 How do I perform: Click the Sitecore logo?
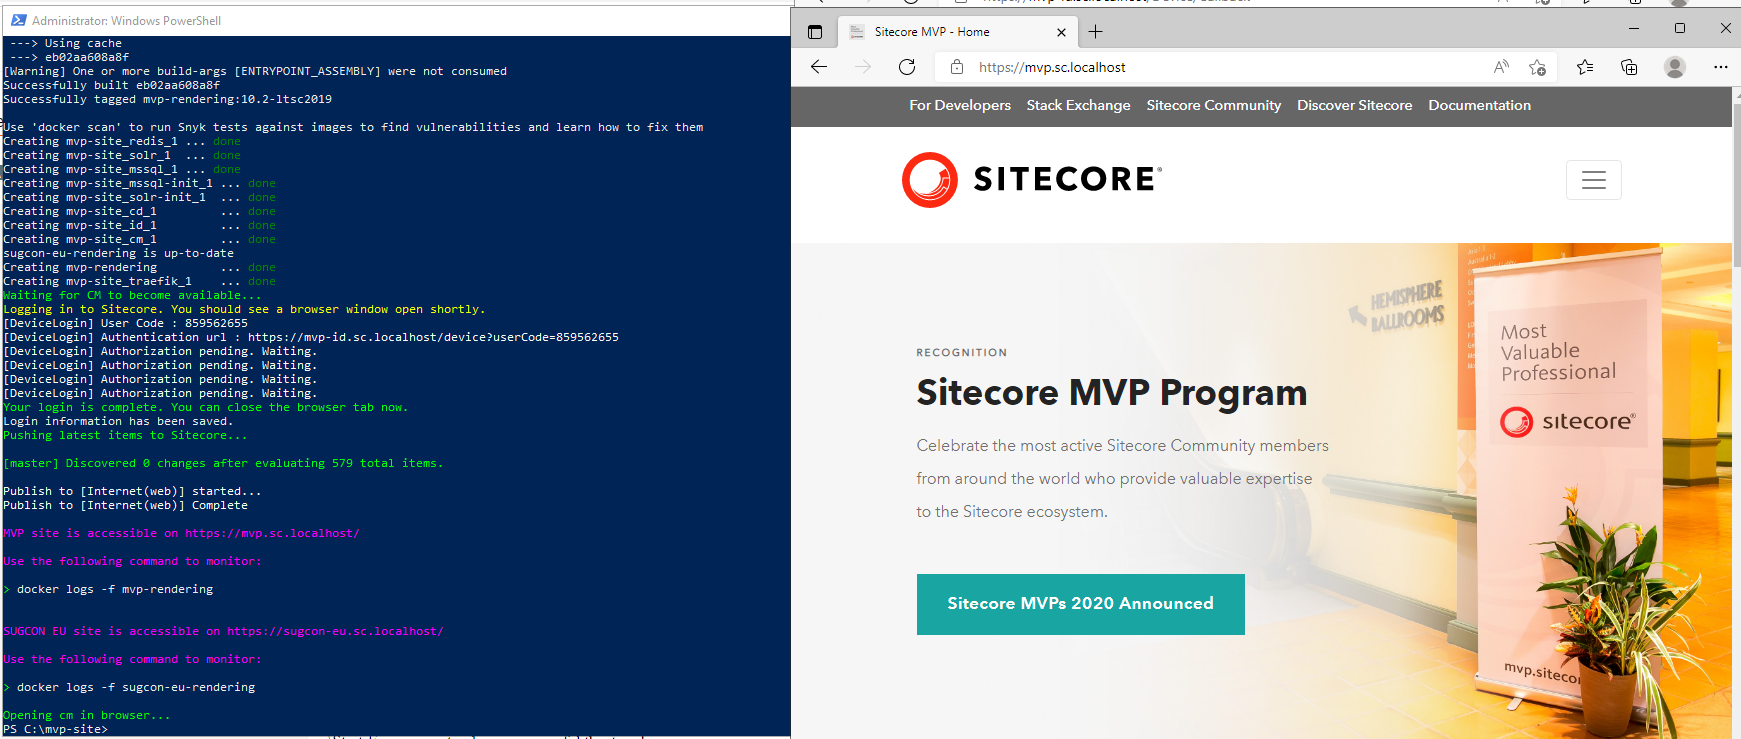1032,180
